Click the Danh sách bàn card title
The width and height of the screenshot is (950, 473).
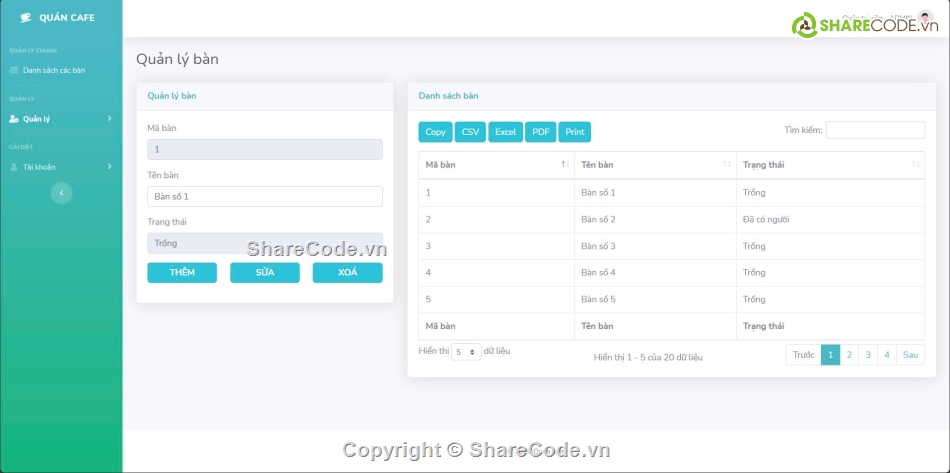tap(448, 96)
